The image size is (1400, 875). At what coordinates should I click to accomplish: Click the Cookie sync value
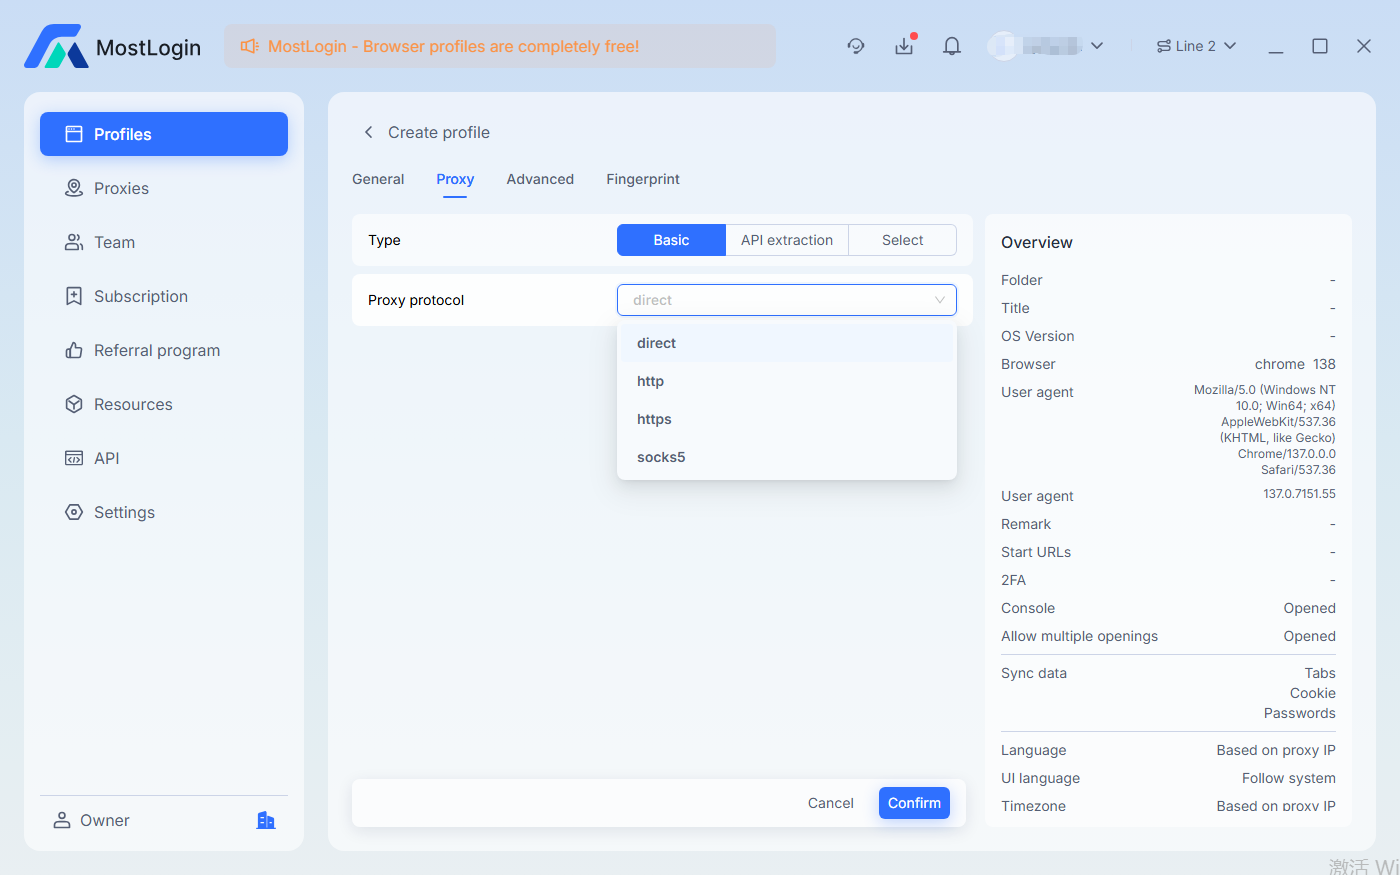[x=1312, y=693]
